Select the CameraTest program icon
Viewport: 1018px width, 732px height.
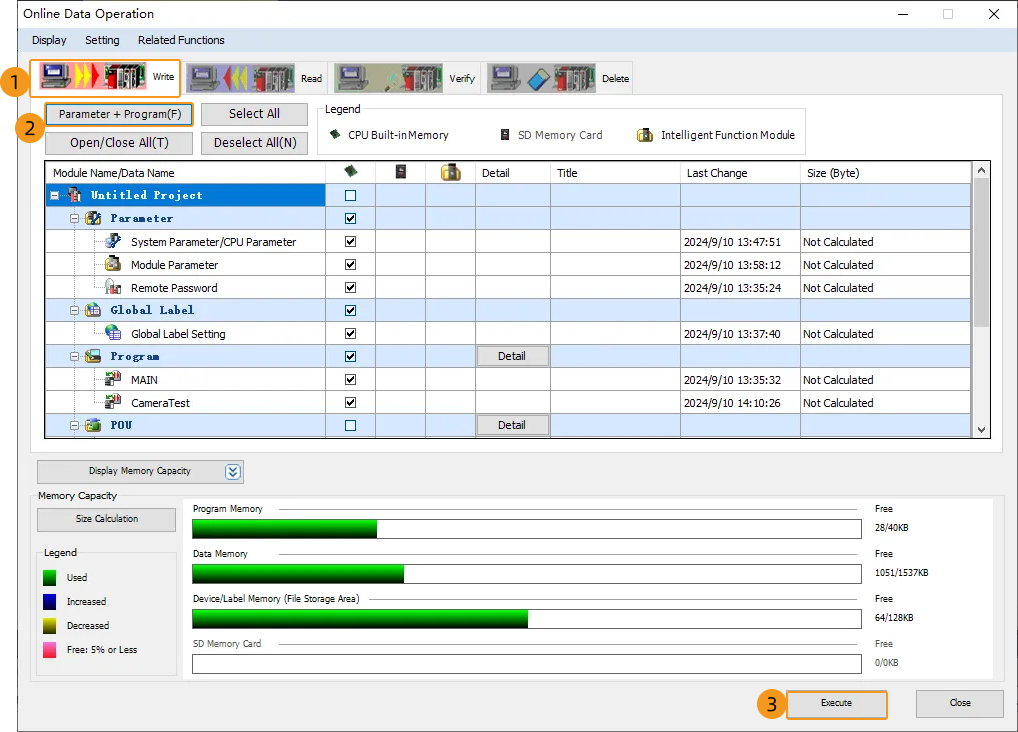pyautogui.click(x=113, y=403)
